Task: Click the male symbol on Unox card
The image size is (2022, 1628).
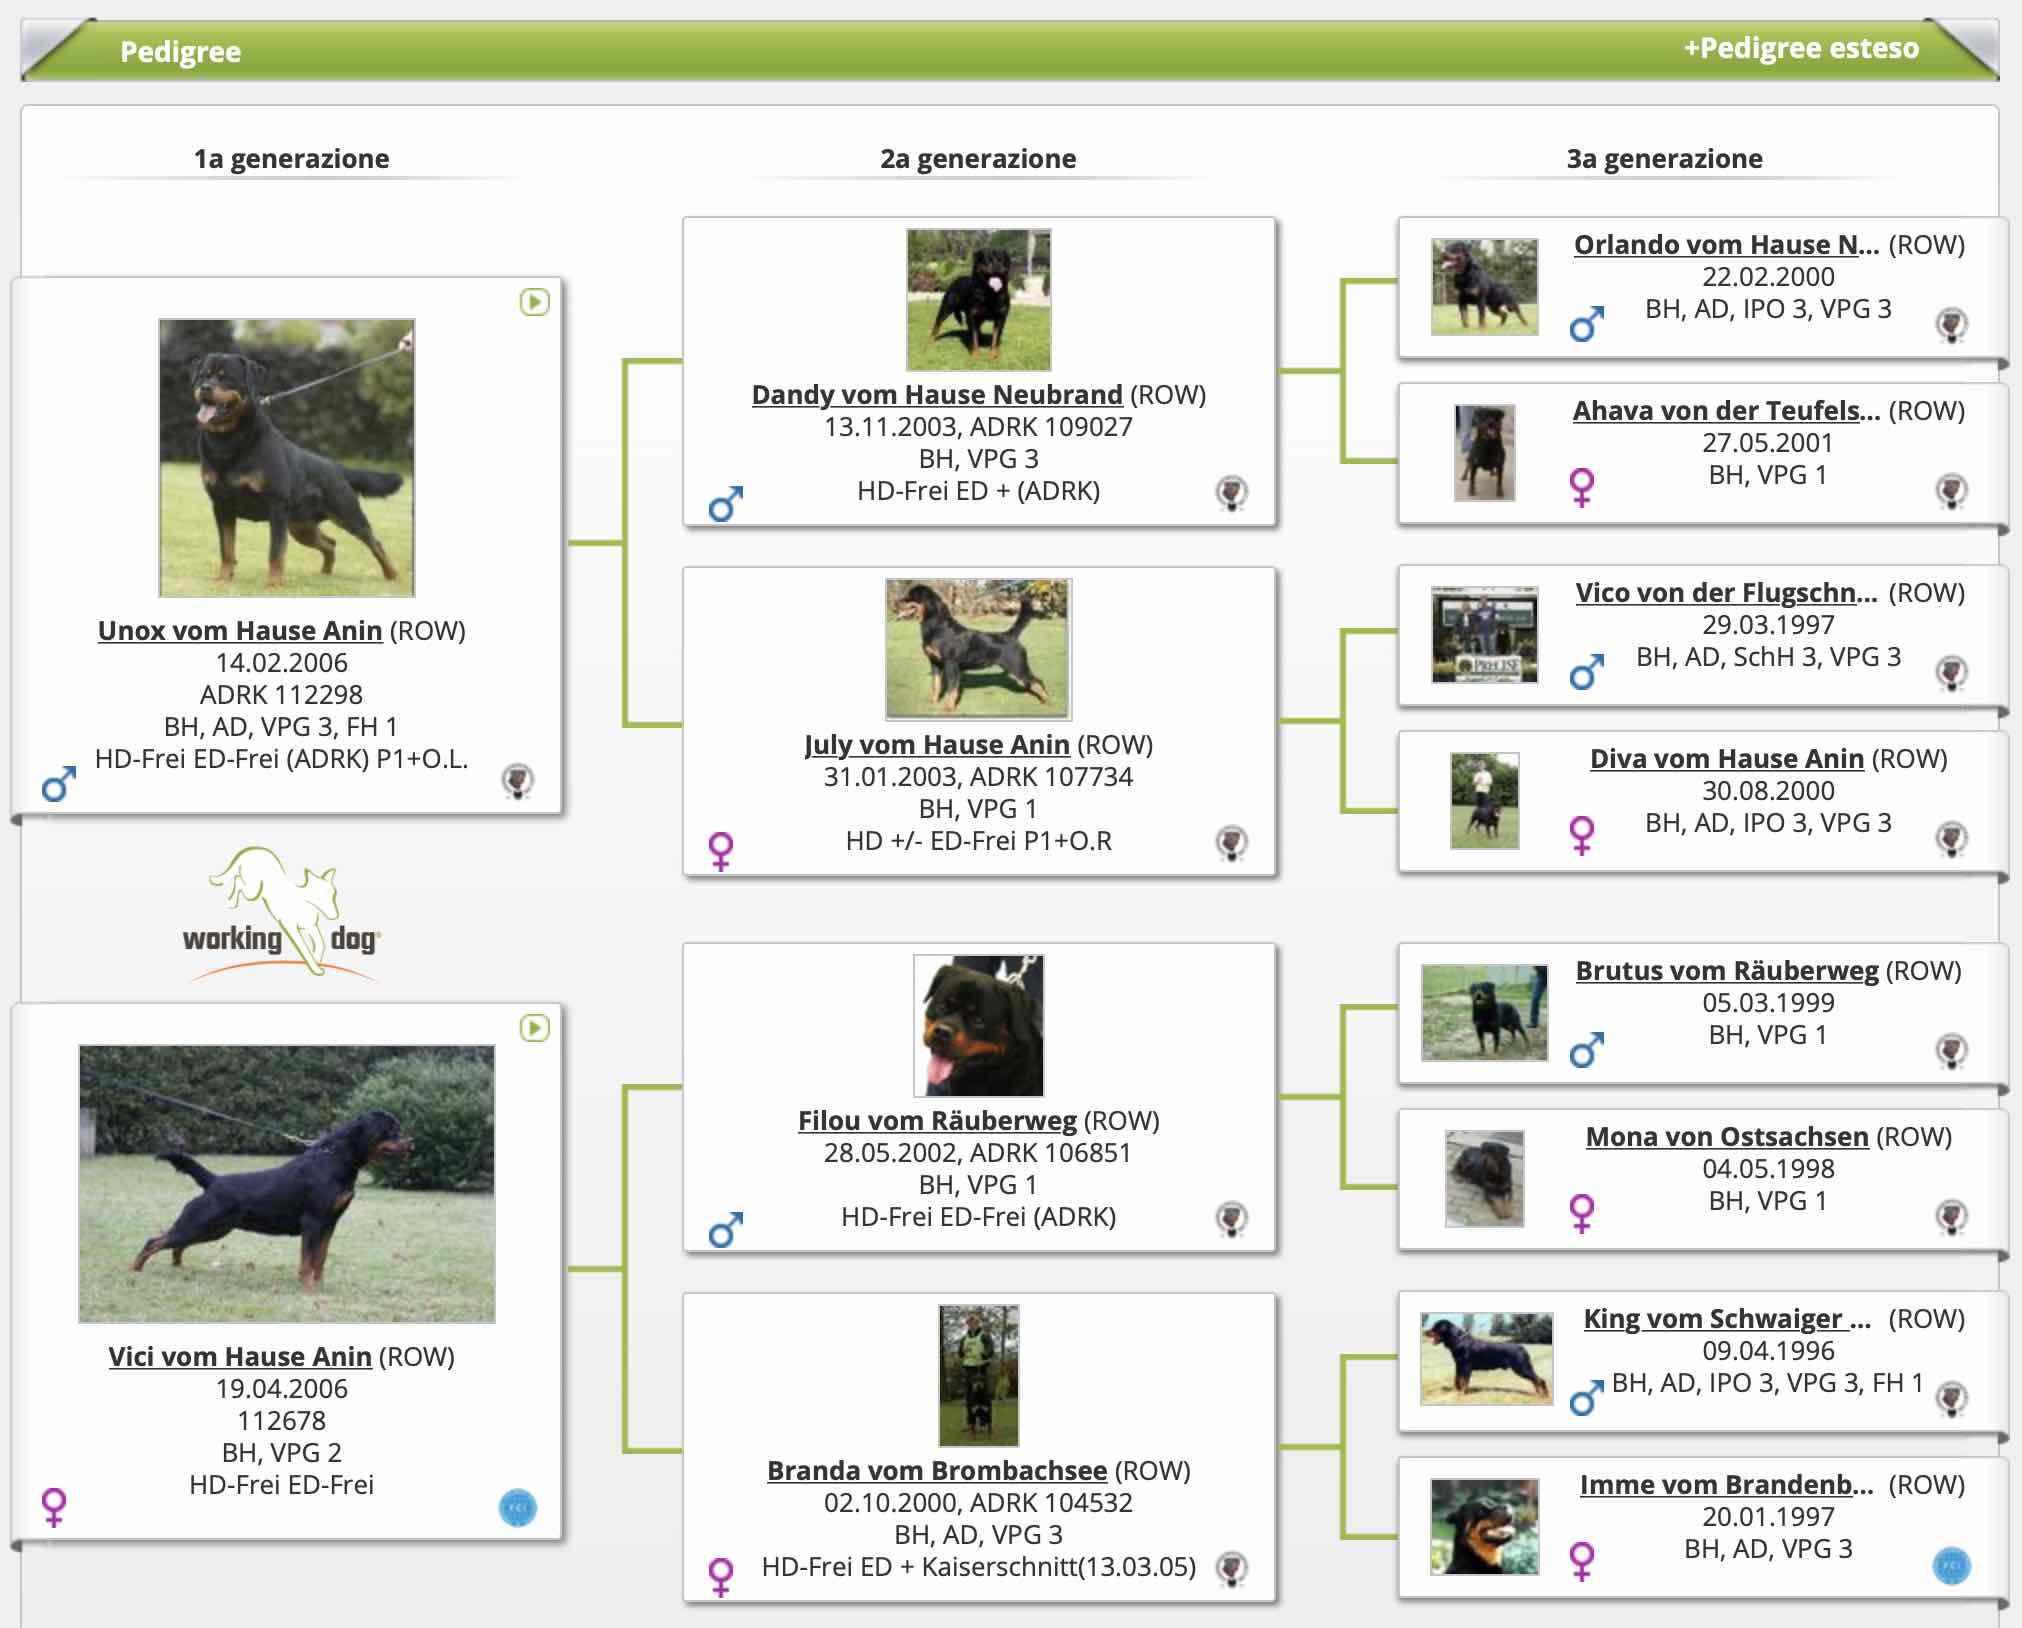Action: 59,785
